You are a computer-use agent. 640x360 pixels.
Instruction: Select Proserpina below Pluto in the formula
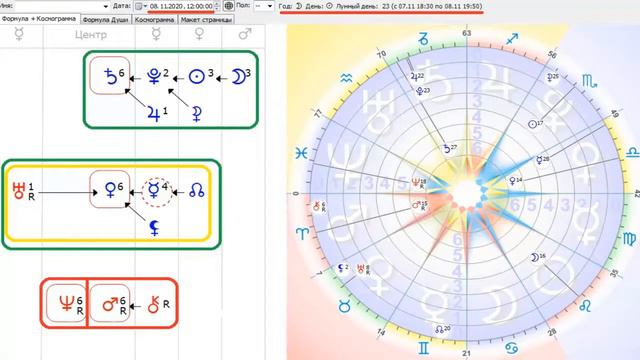(197, 114)
